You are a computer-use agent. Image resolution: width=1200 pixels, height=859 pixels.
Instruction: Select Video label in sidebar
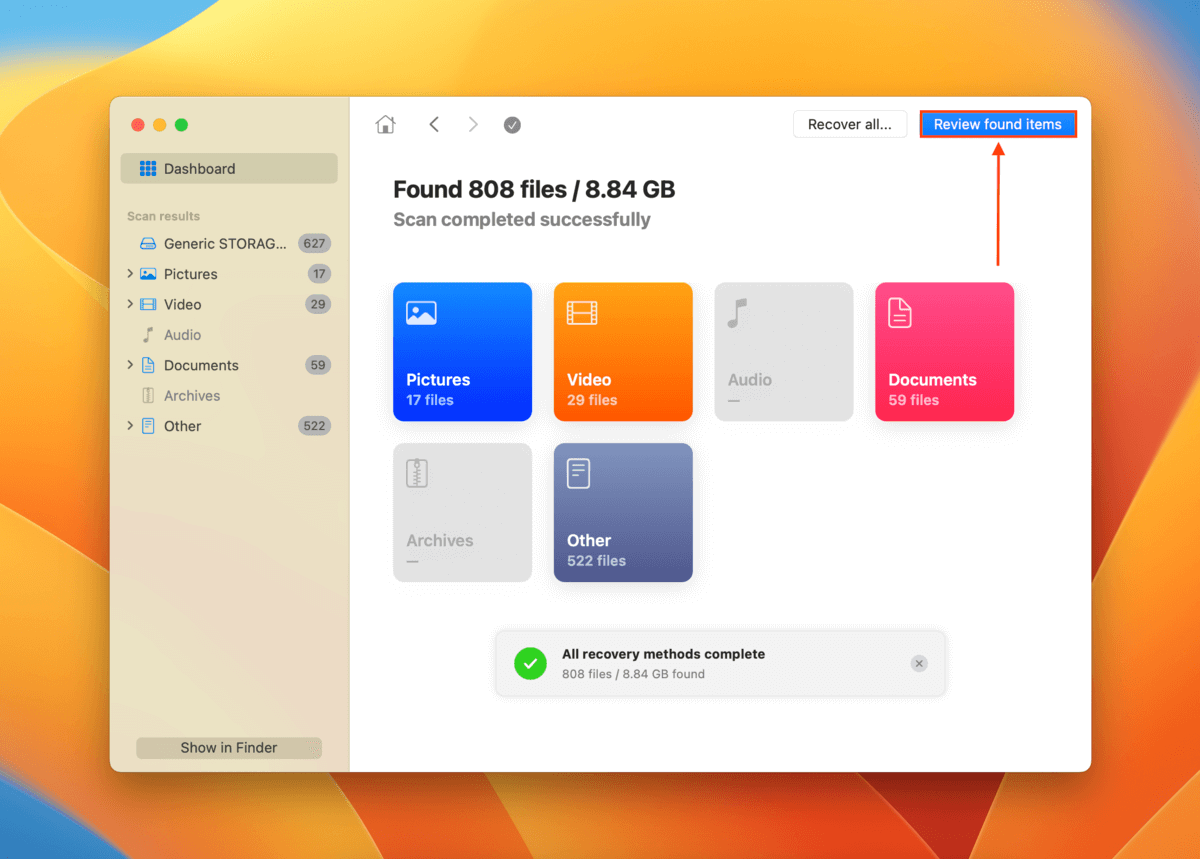[x=183, y=304]
